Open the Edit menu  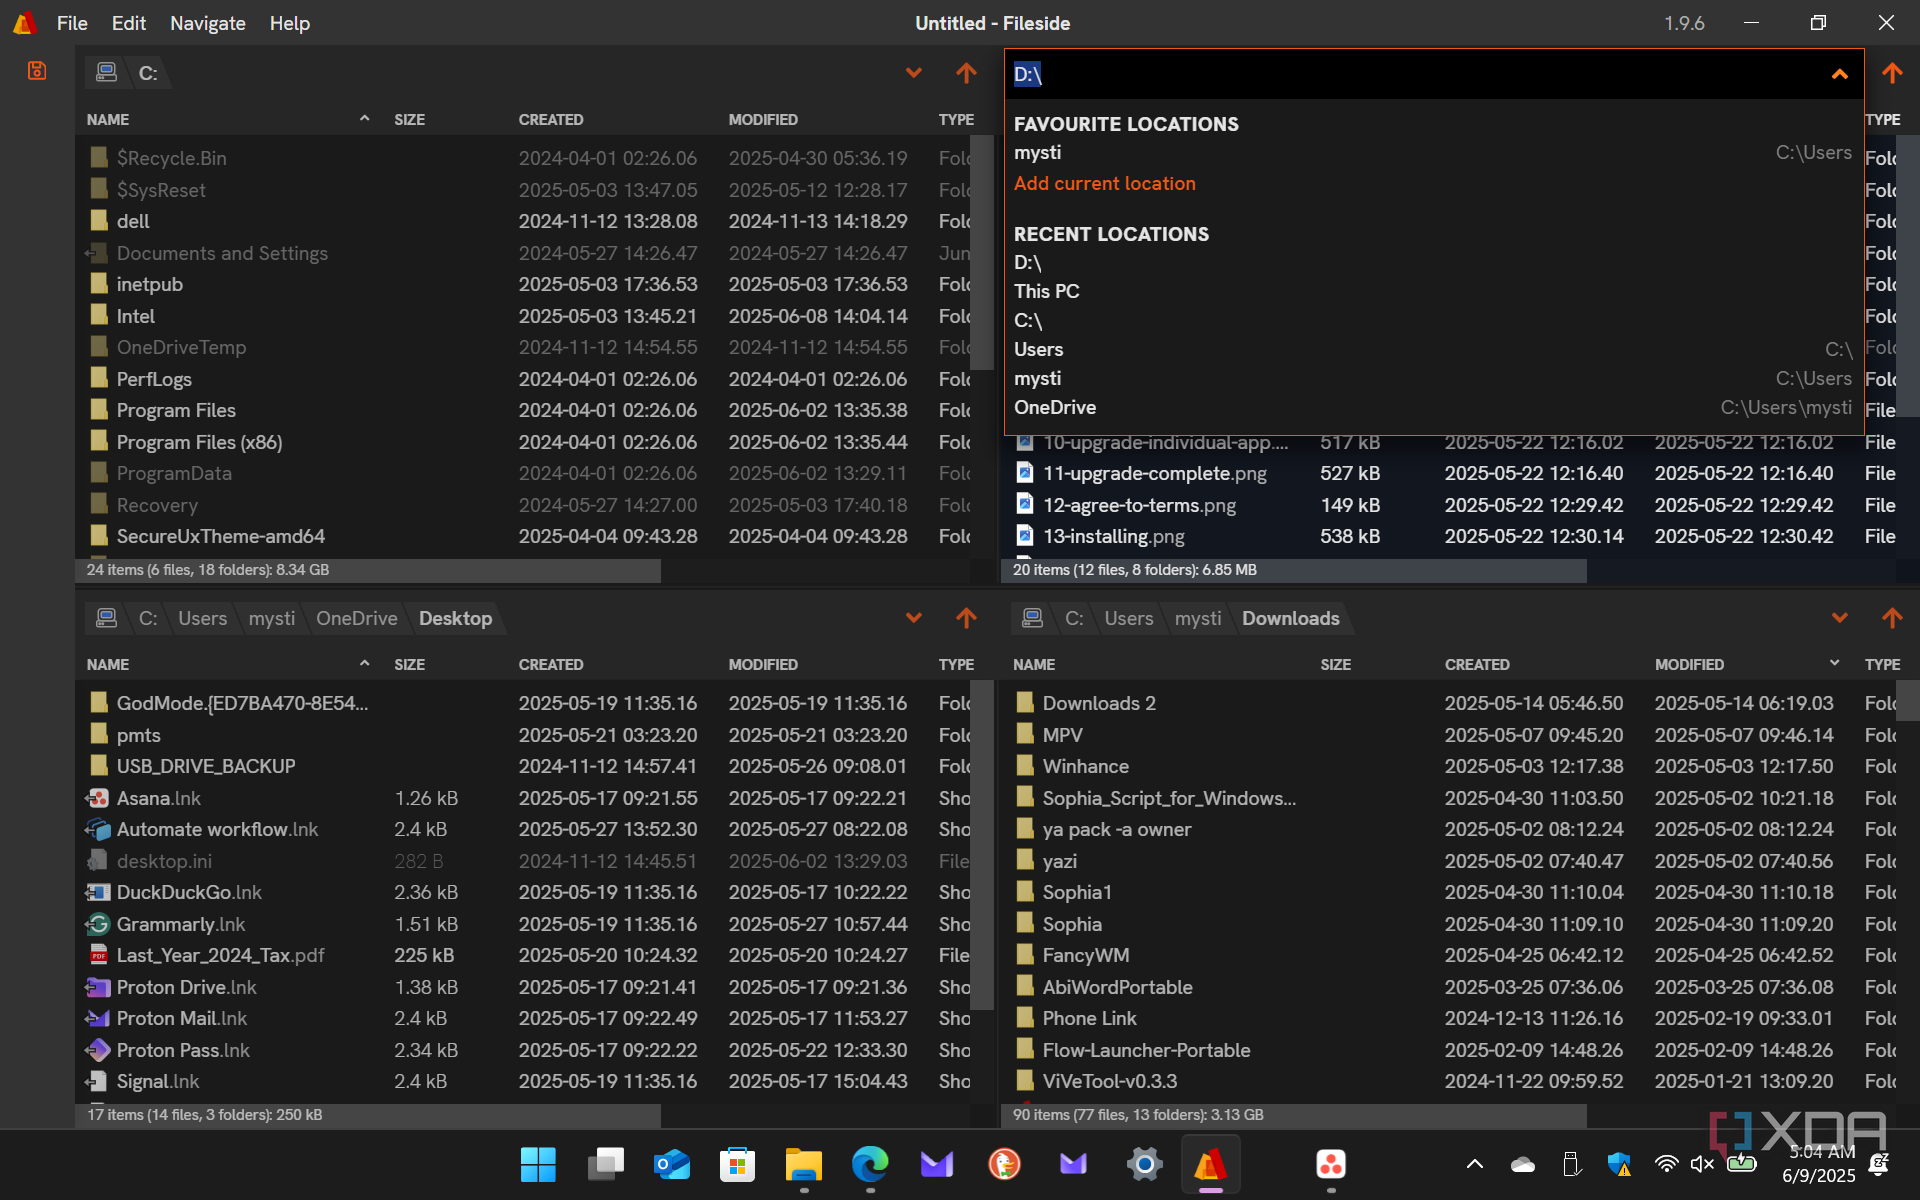[x=128, y=23]
